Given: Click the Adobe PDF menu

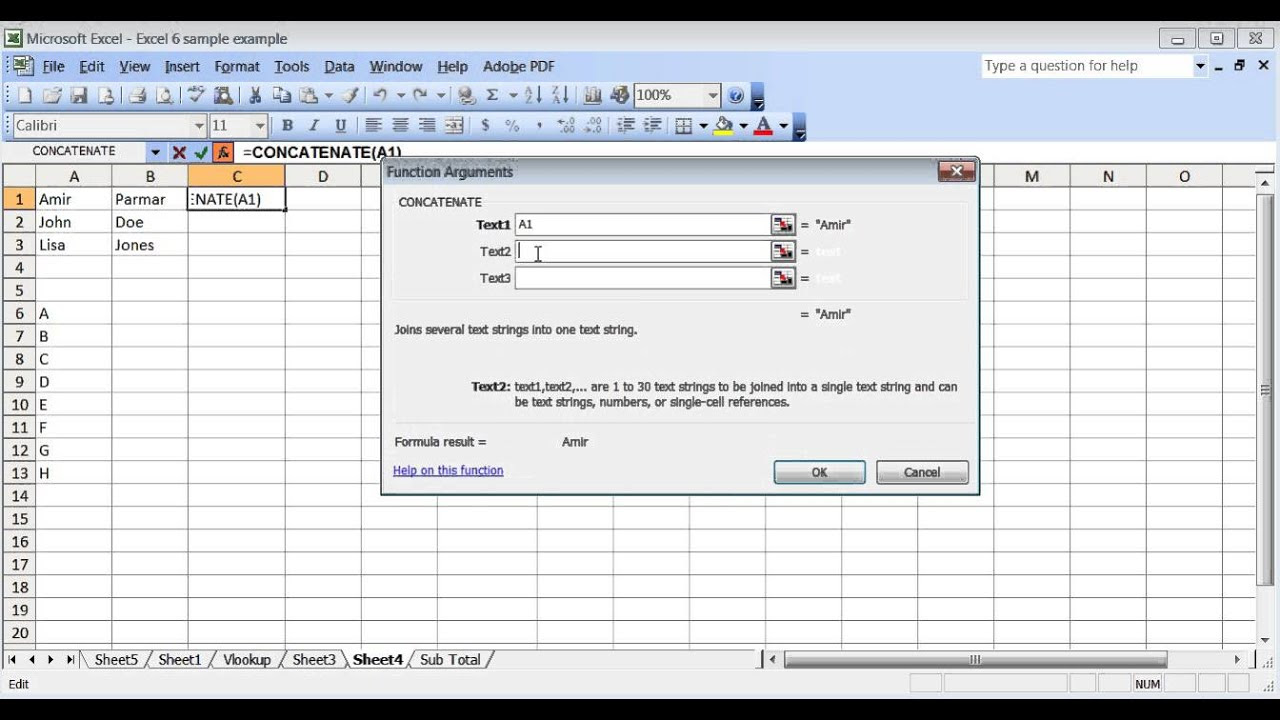Looking at the screenshot, I should click(518, 67).
